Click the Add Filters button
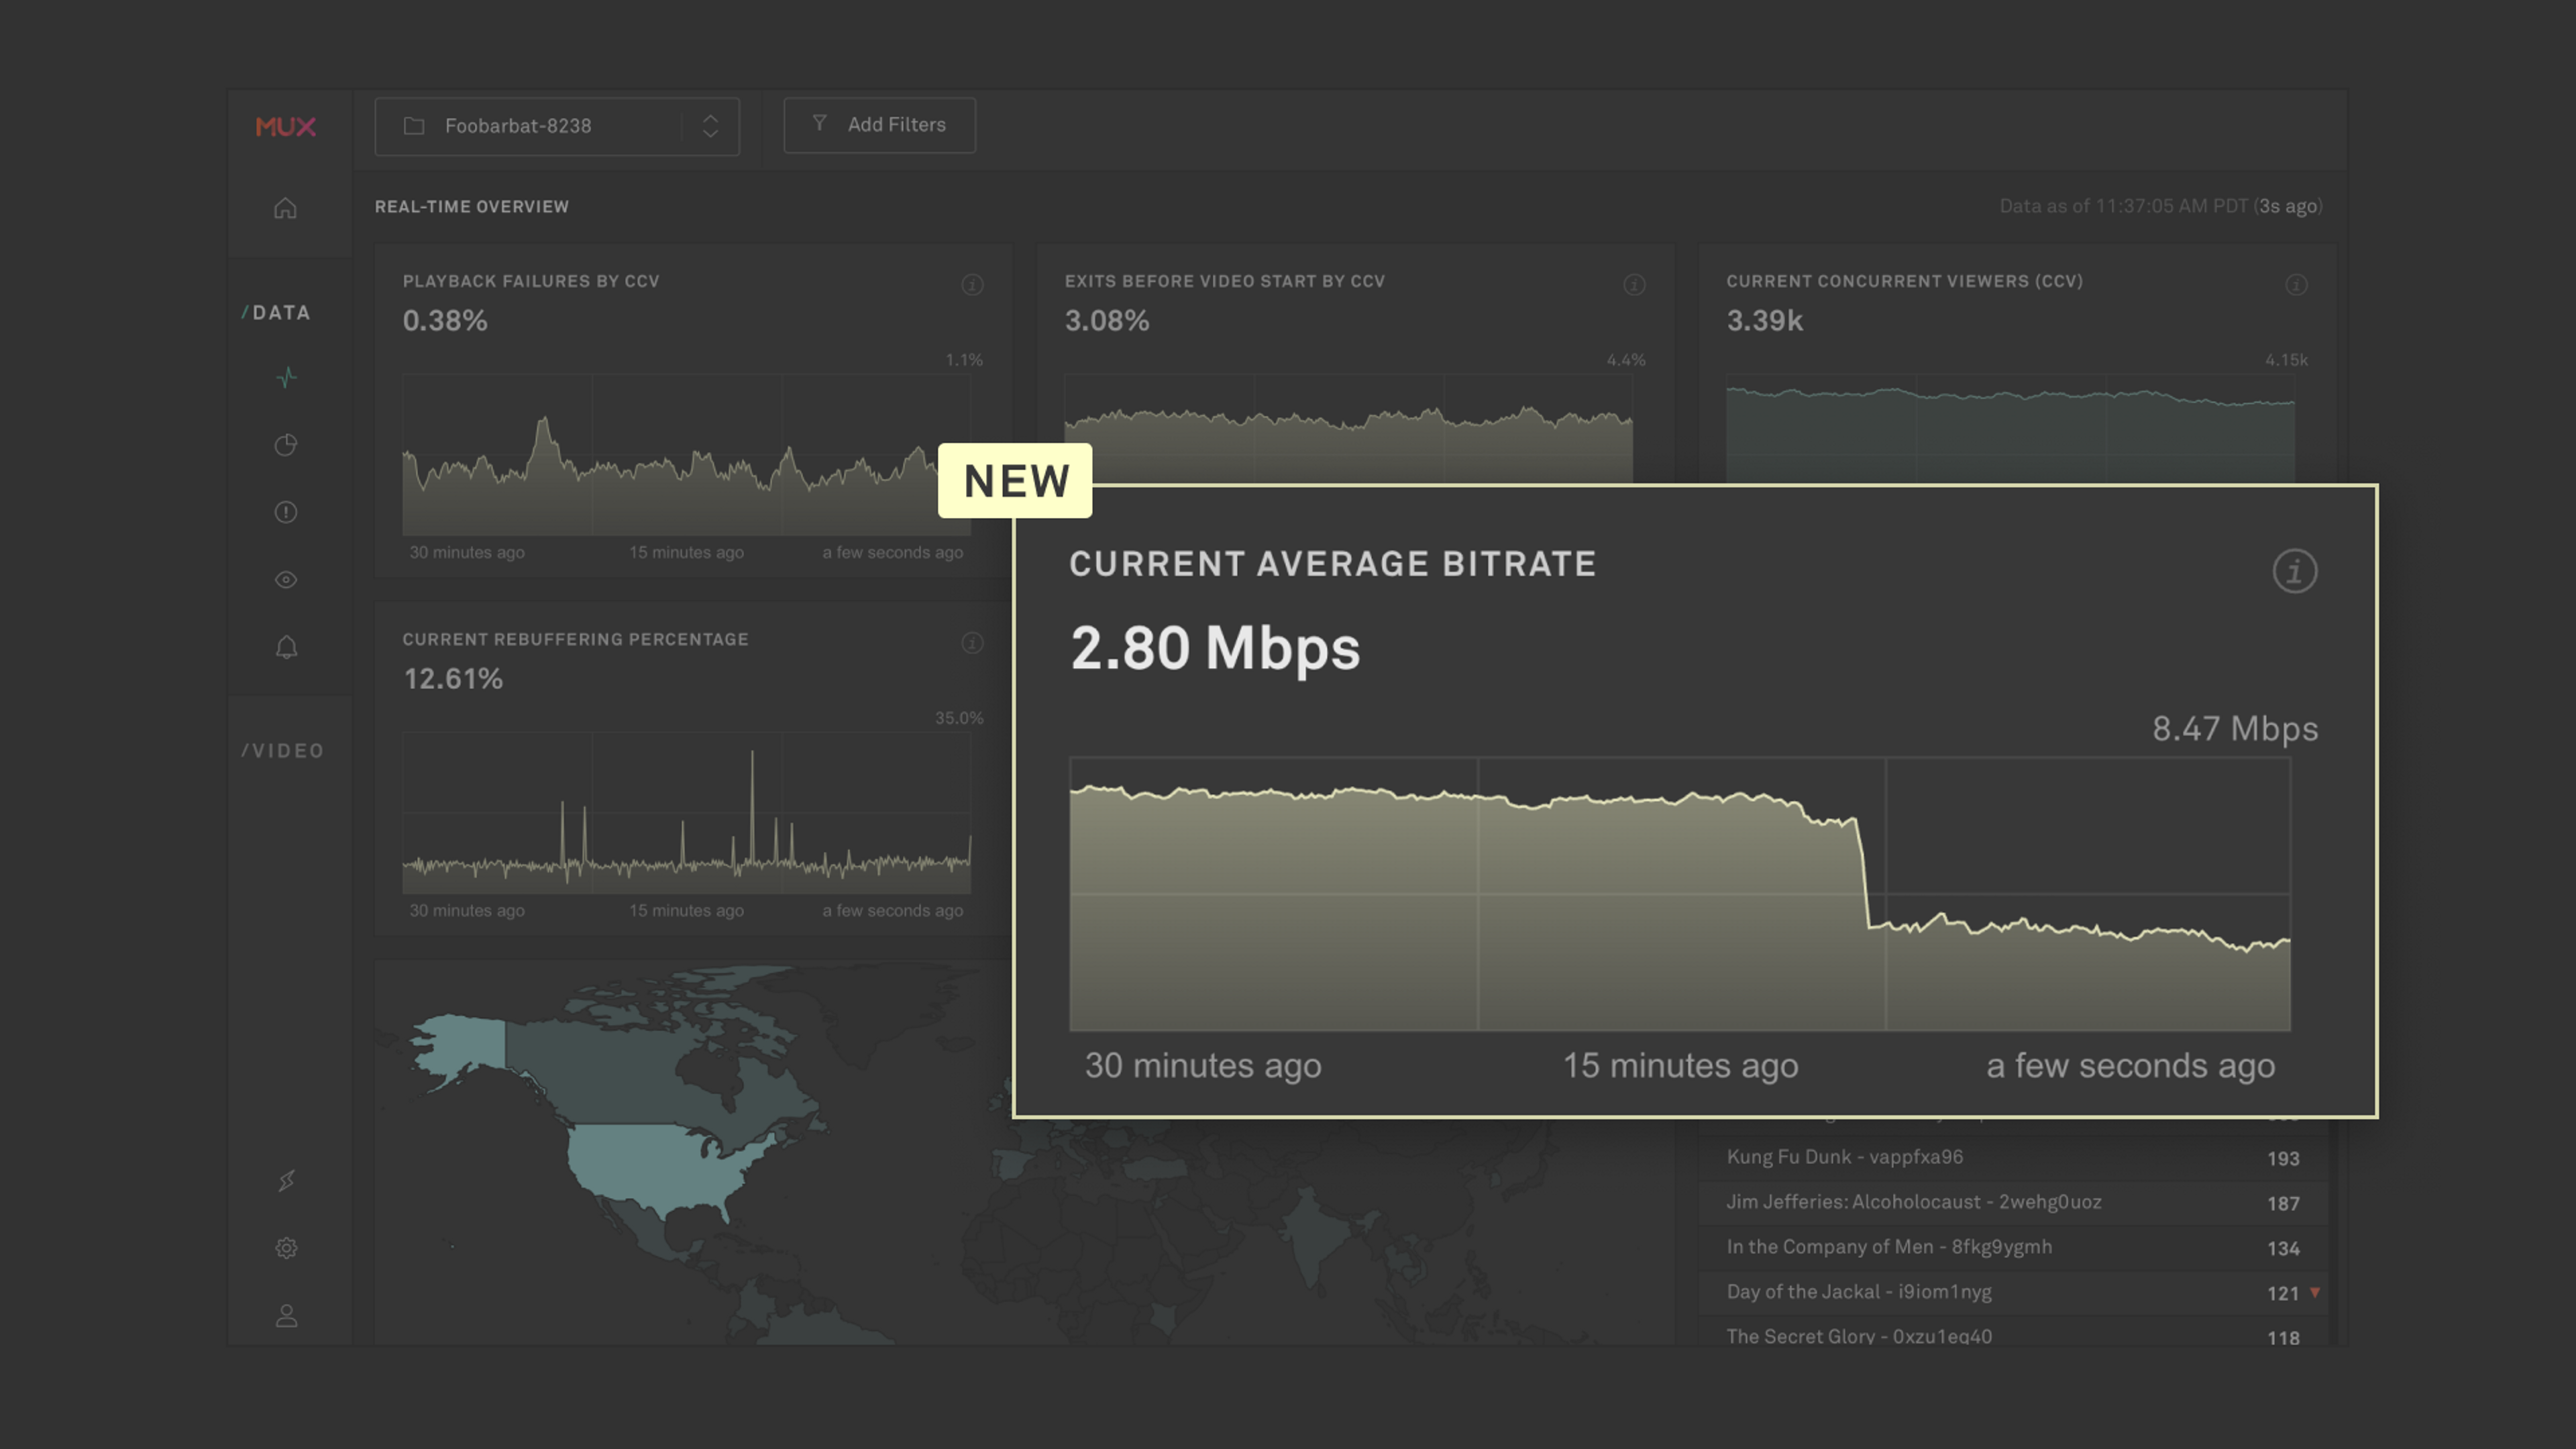The image size is (2576, 1449). coord(879,125)
